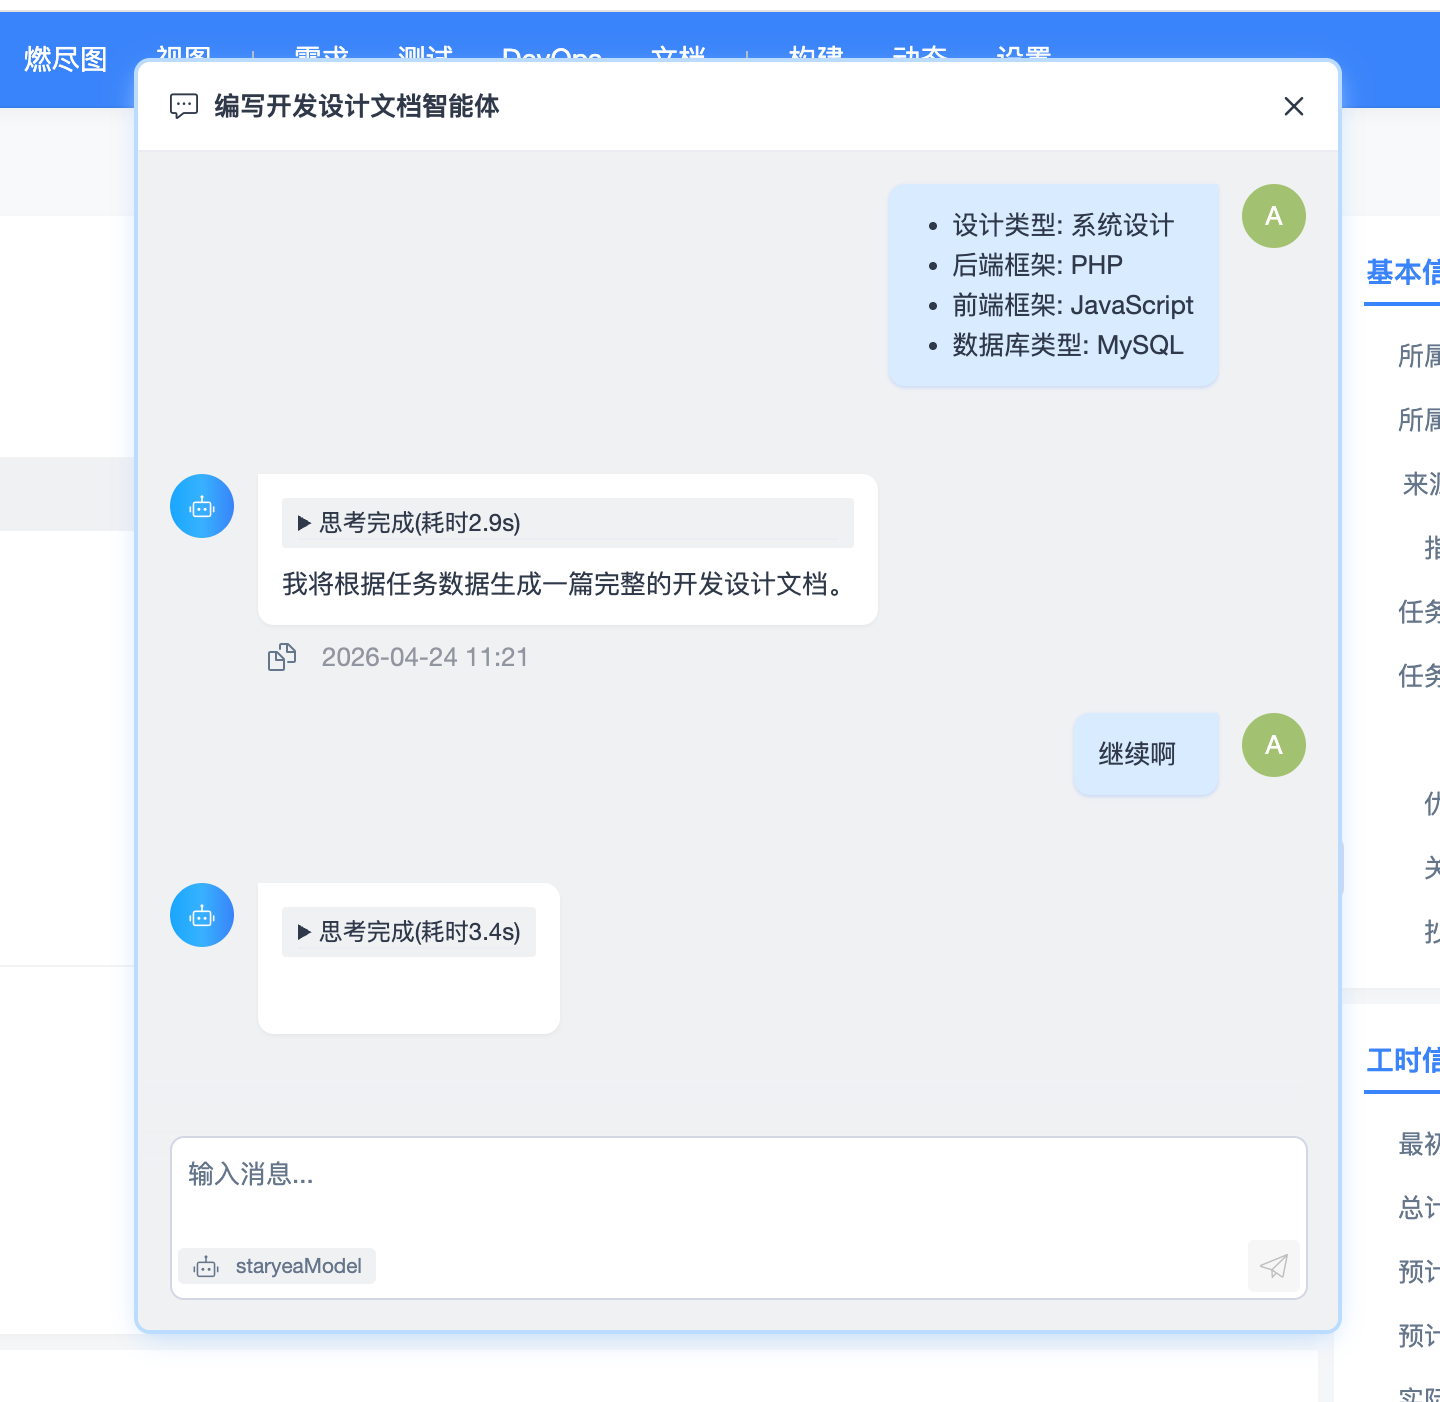The height and width of the screenshot is (1402, 1440).
Task: Open the 燃尽图 tab in the background navigation
Action: [66, 60]
